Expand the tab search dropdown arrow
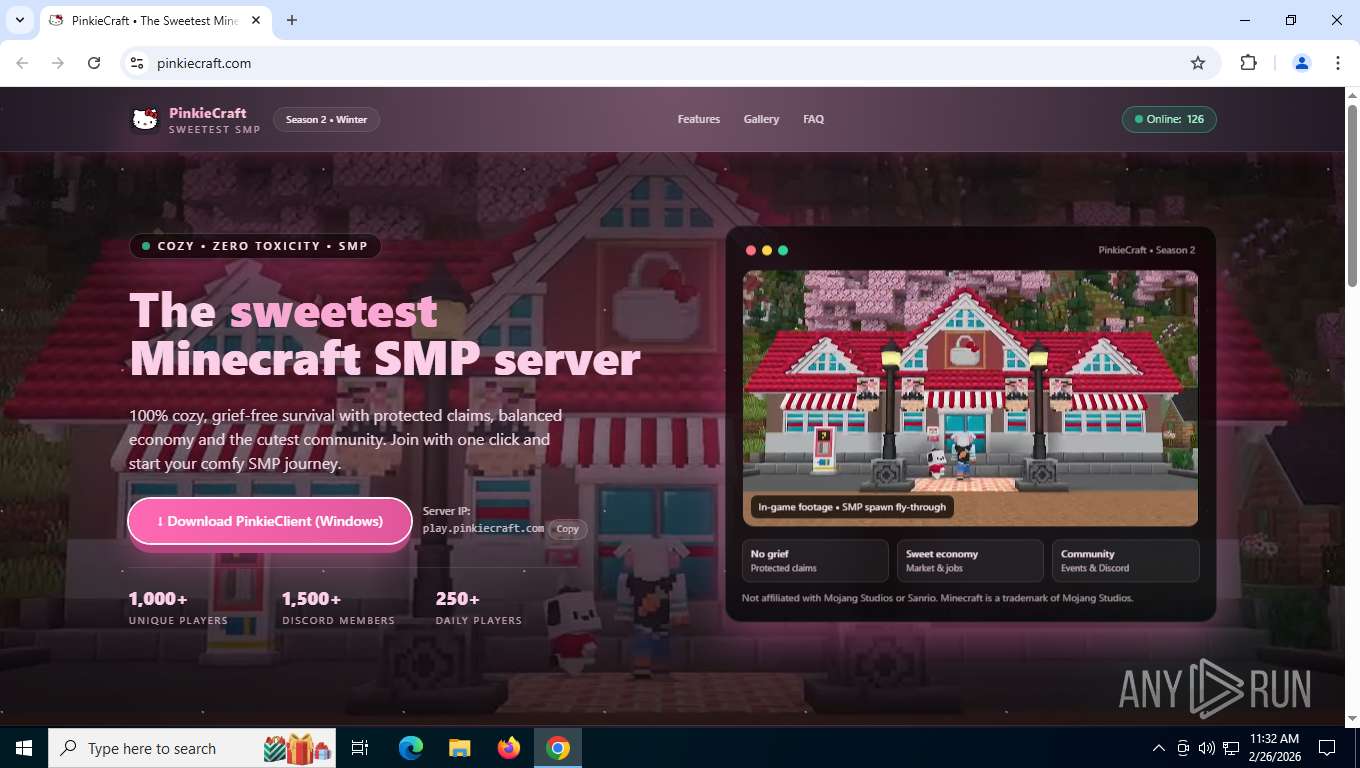1360x768 pixels. click(19, 20)
